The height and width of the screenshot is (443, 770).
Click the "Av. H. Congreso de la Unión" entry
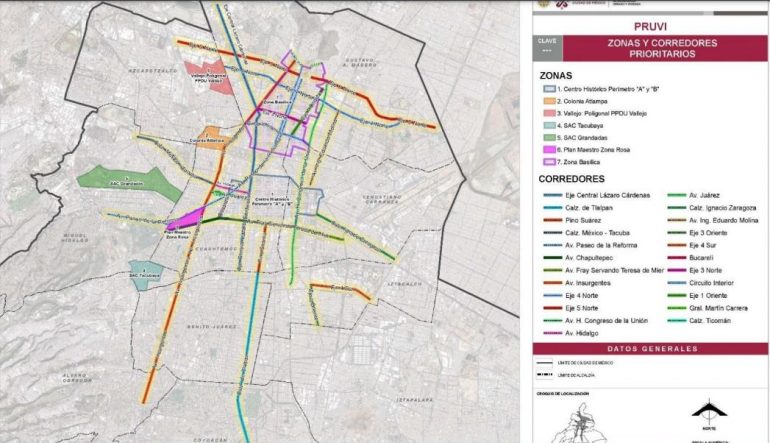pyautogui.click(x=596, y=321)
